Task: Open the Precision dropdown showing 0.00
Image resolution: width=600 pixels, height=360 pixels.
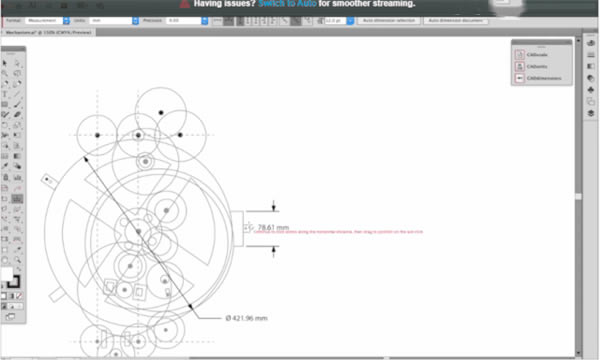Action: (187, 21)
